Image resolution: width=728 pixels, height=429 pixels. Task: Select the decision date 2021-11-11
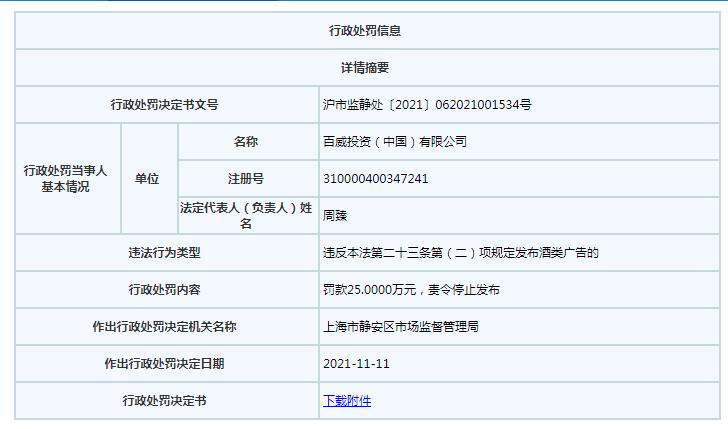357,364
